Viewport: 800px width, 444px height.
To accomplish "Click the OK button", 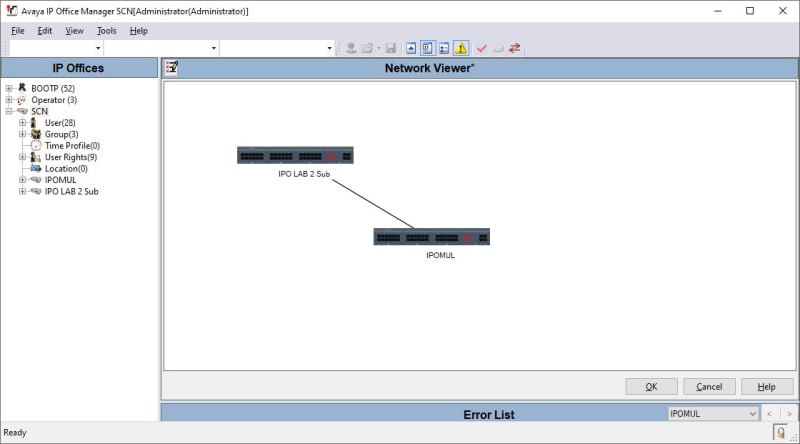I will point(652,386).
